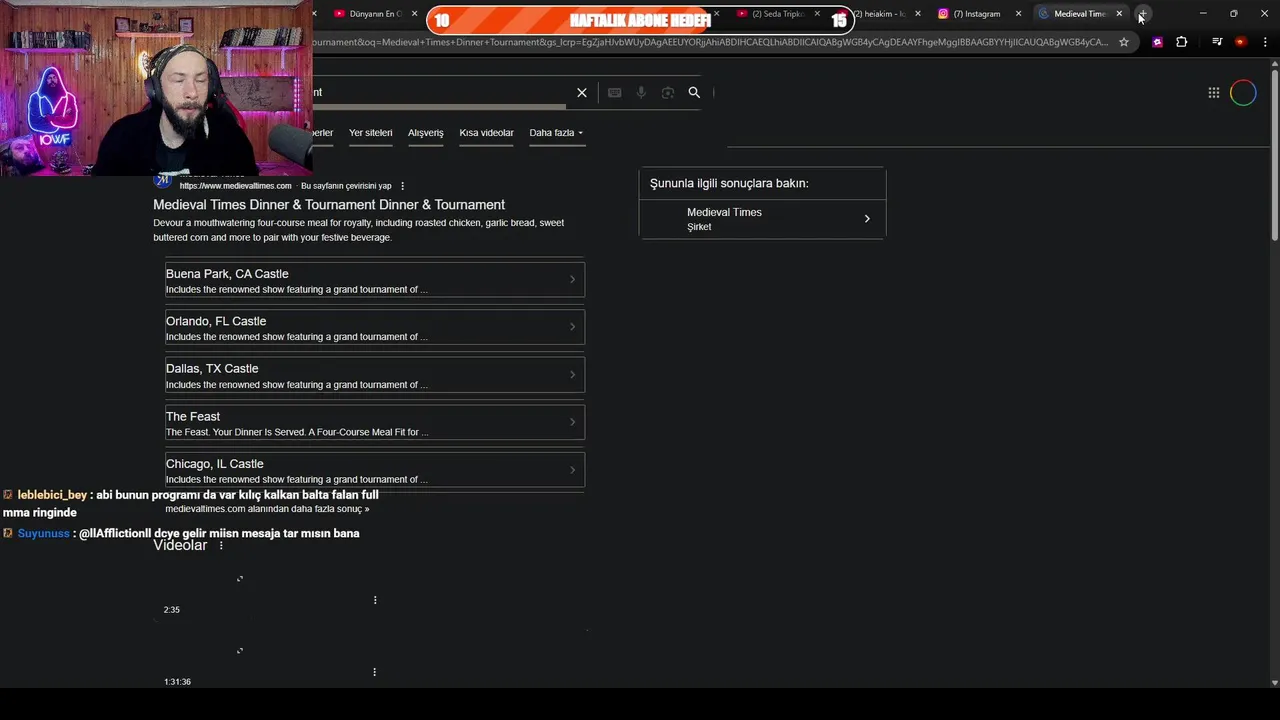
Task: Open Medieval Times Dinner & Tournament result title
Action: [329, 205]
